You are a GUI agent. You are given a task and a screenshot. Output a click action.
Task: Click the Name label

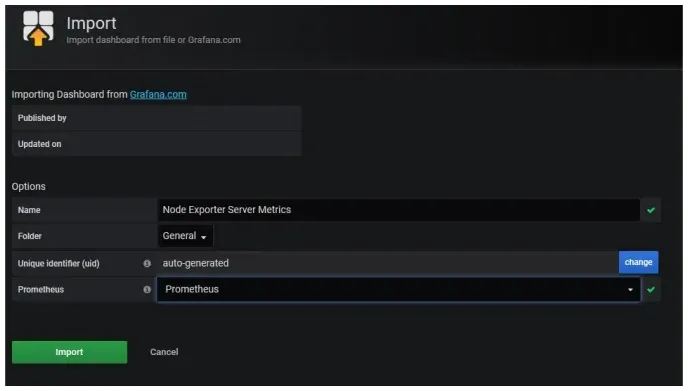tap(29, 210)
